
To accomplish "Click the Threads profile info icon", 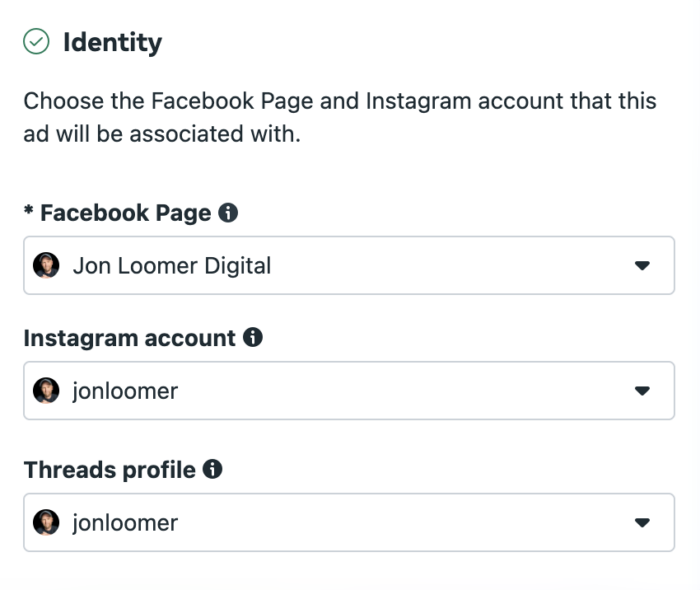I will tap(212, 469).
